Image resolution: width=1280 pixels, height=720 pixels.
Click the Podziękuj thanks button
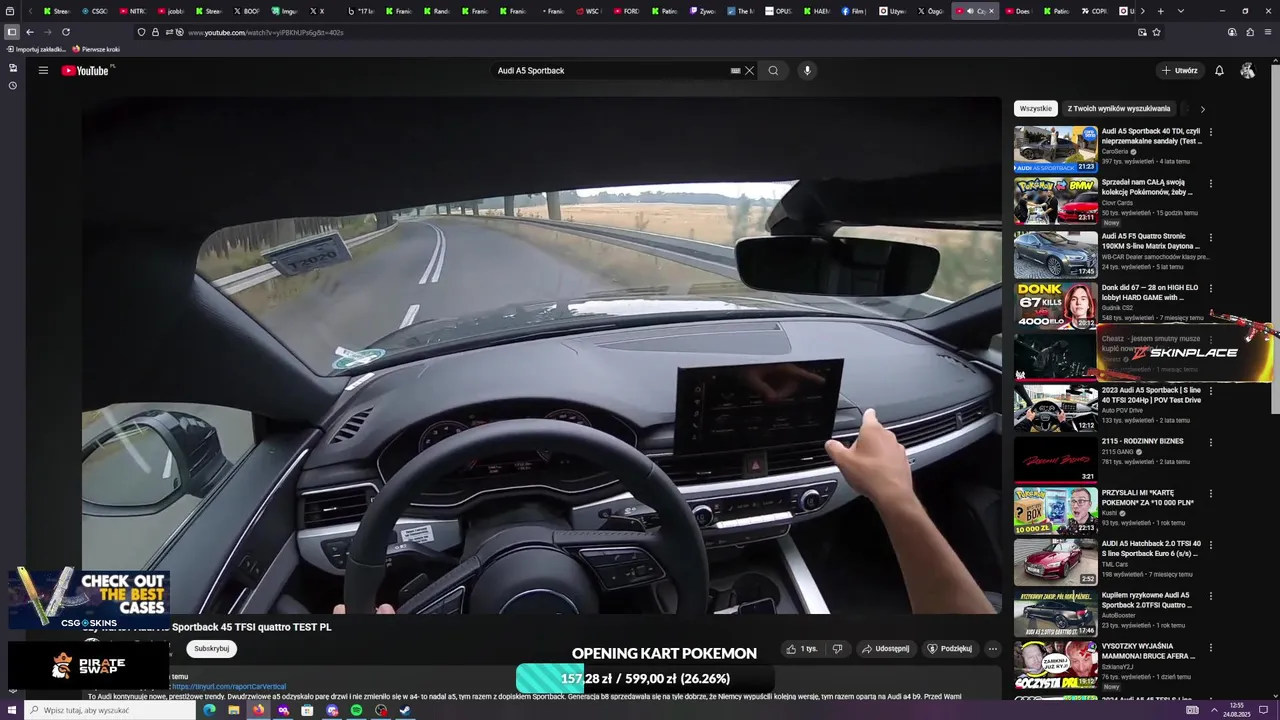tap(949, 649)
